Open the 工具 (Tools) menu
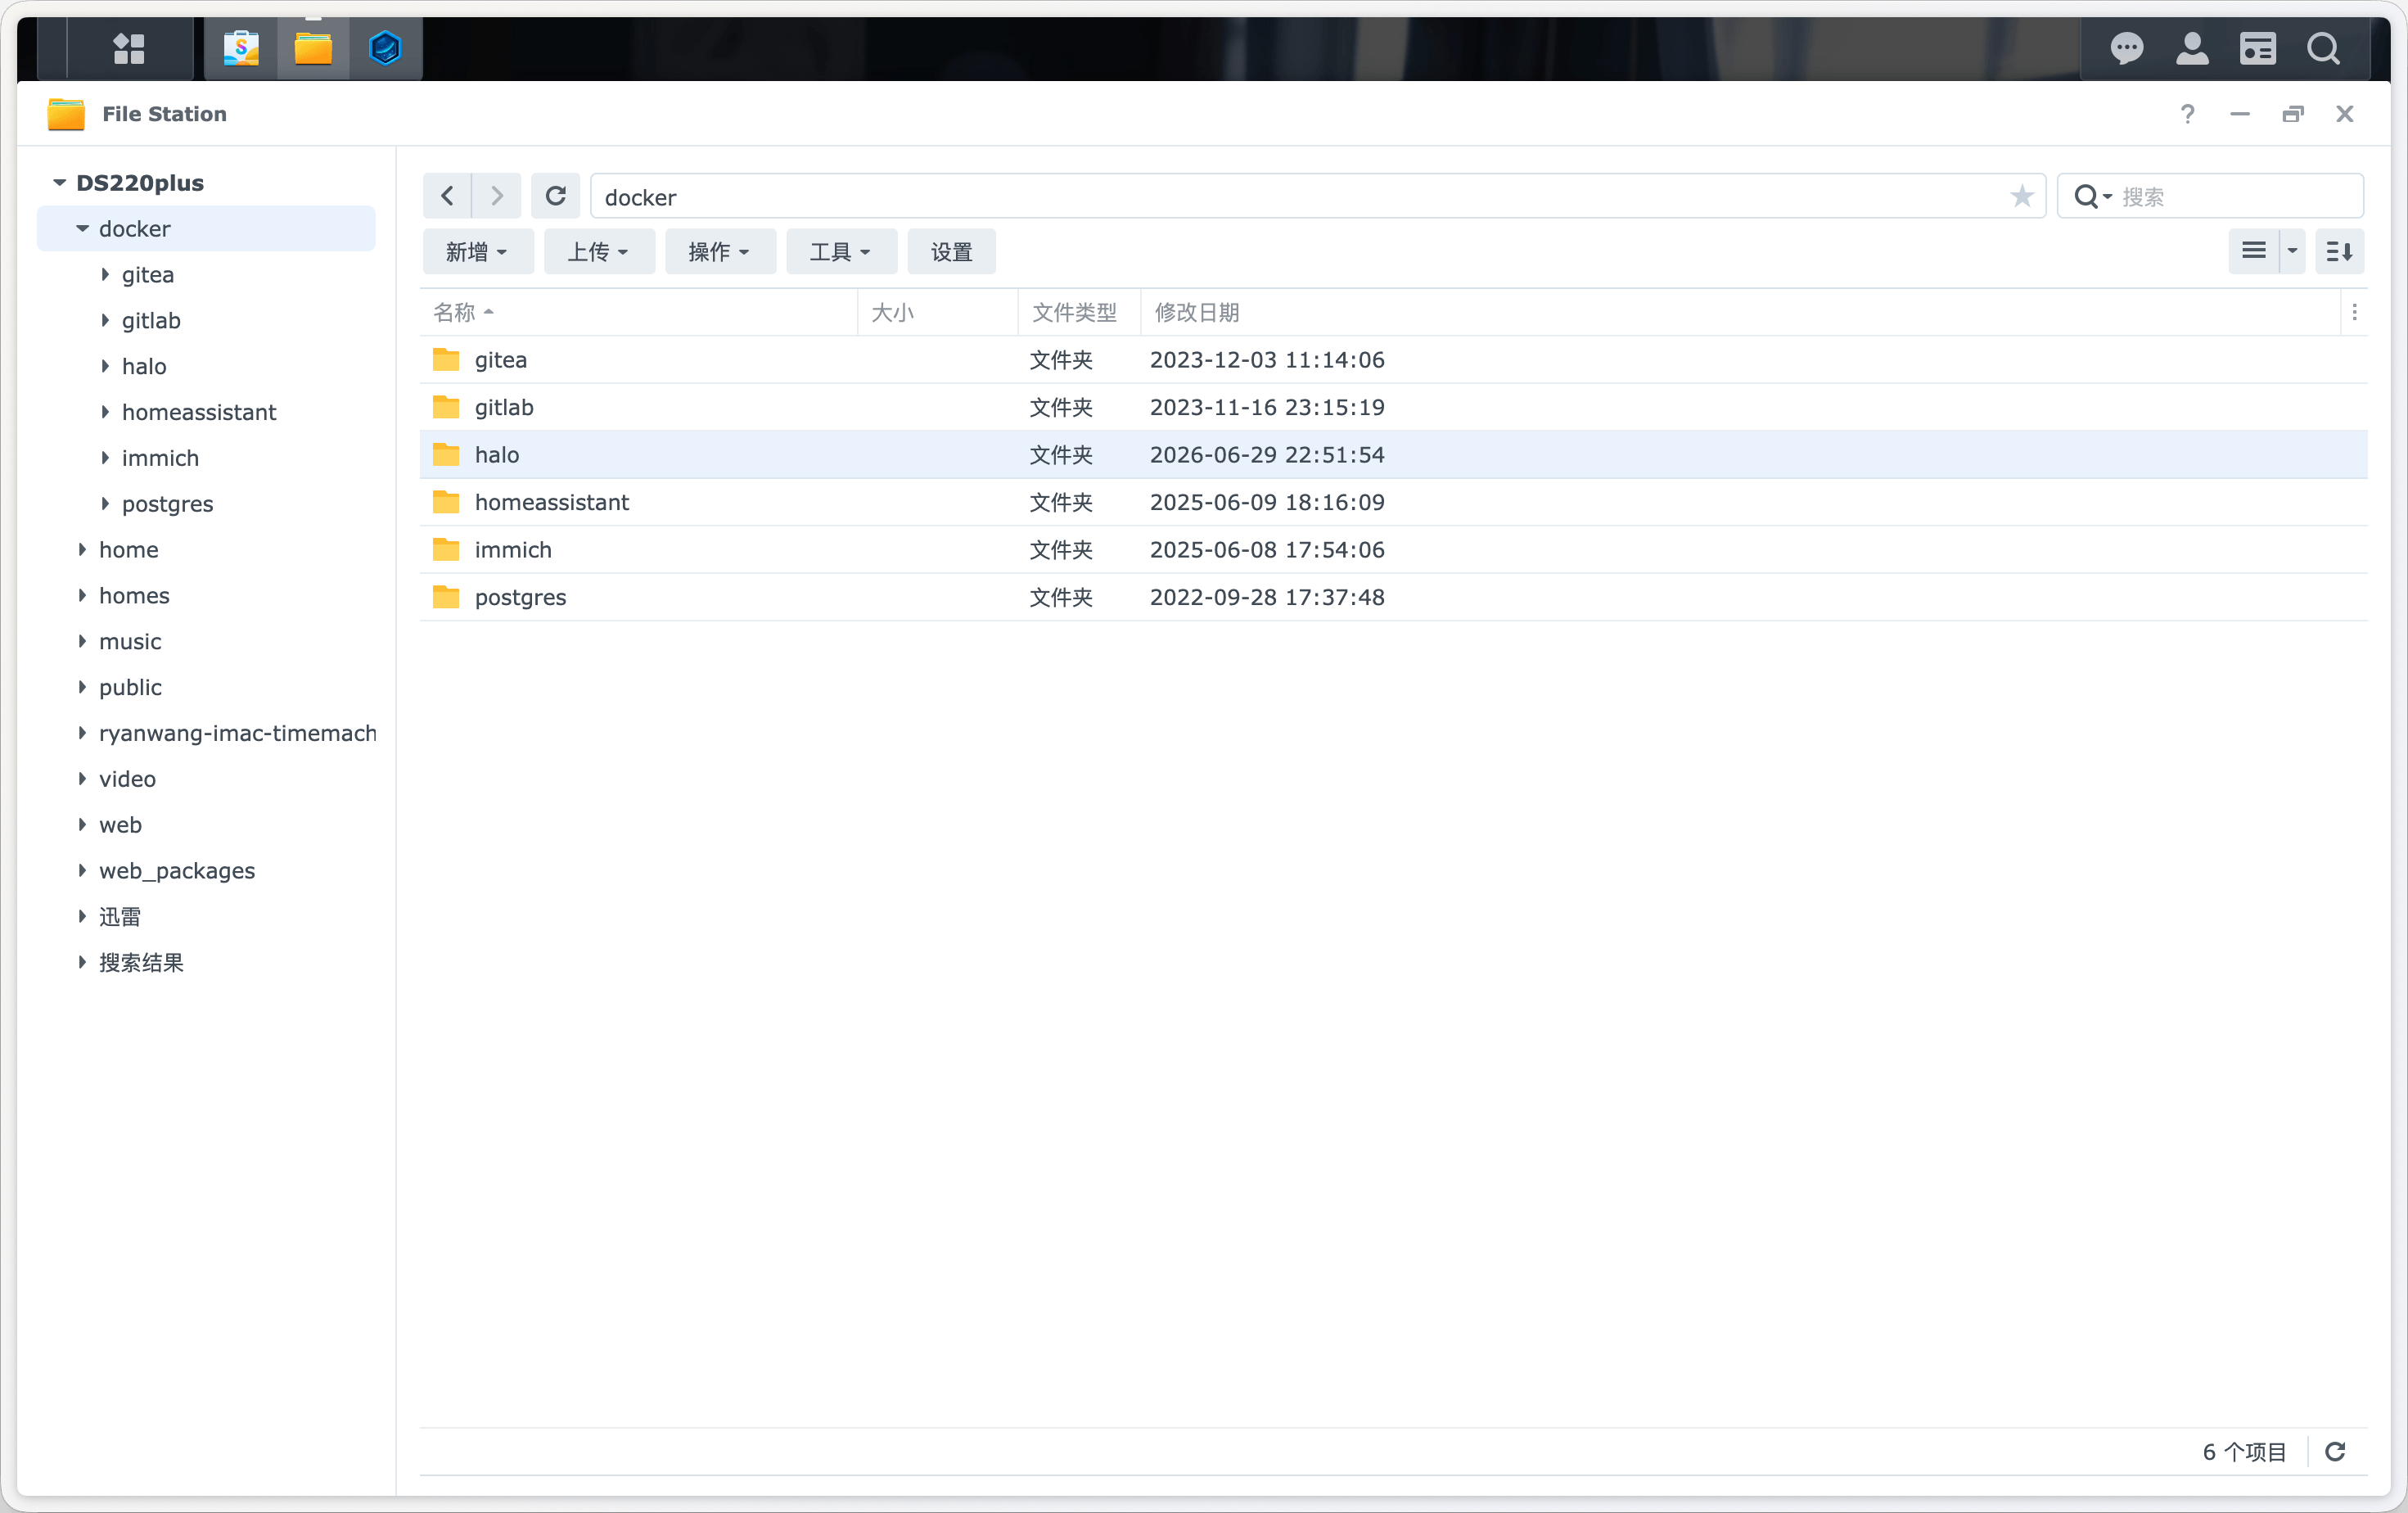This screenshot has width=2408, height=1513. (841, 251)
